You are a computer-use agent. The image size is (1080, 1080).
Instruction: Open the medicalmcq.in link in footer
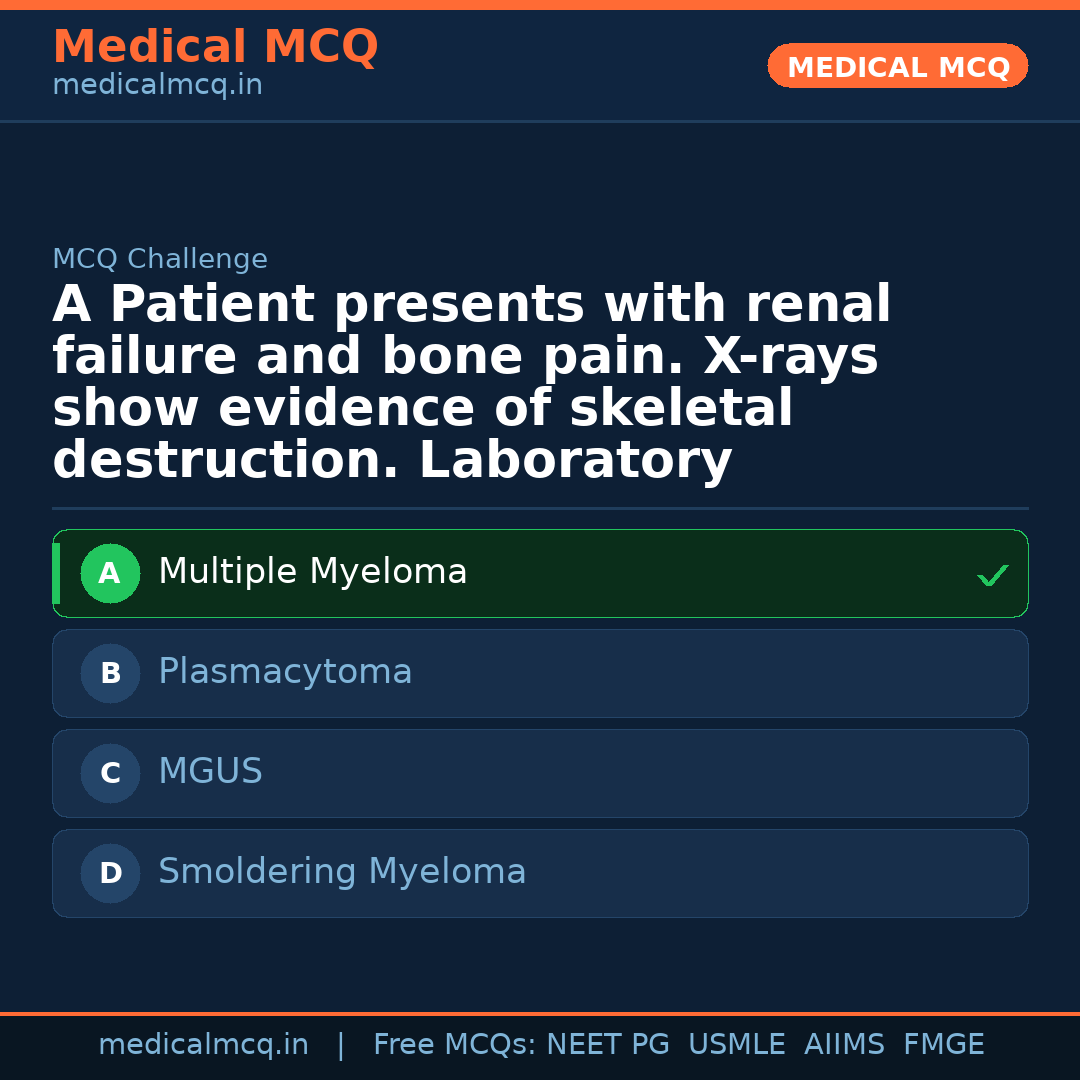click(203, 1045)
